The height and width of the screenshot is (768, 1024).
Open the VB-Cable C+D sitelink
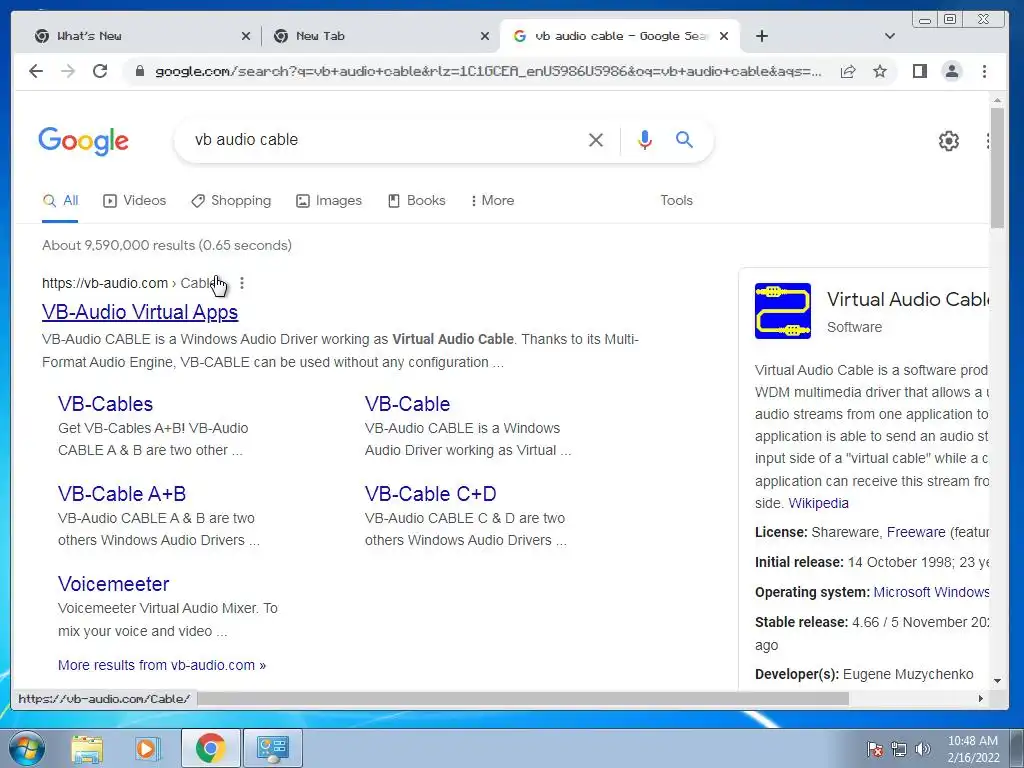[x=430, y=494]
